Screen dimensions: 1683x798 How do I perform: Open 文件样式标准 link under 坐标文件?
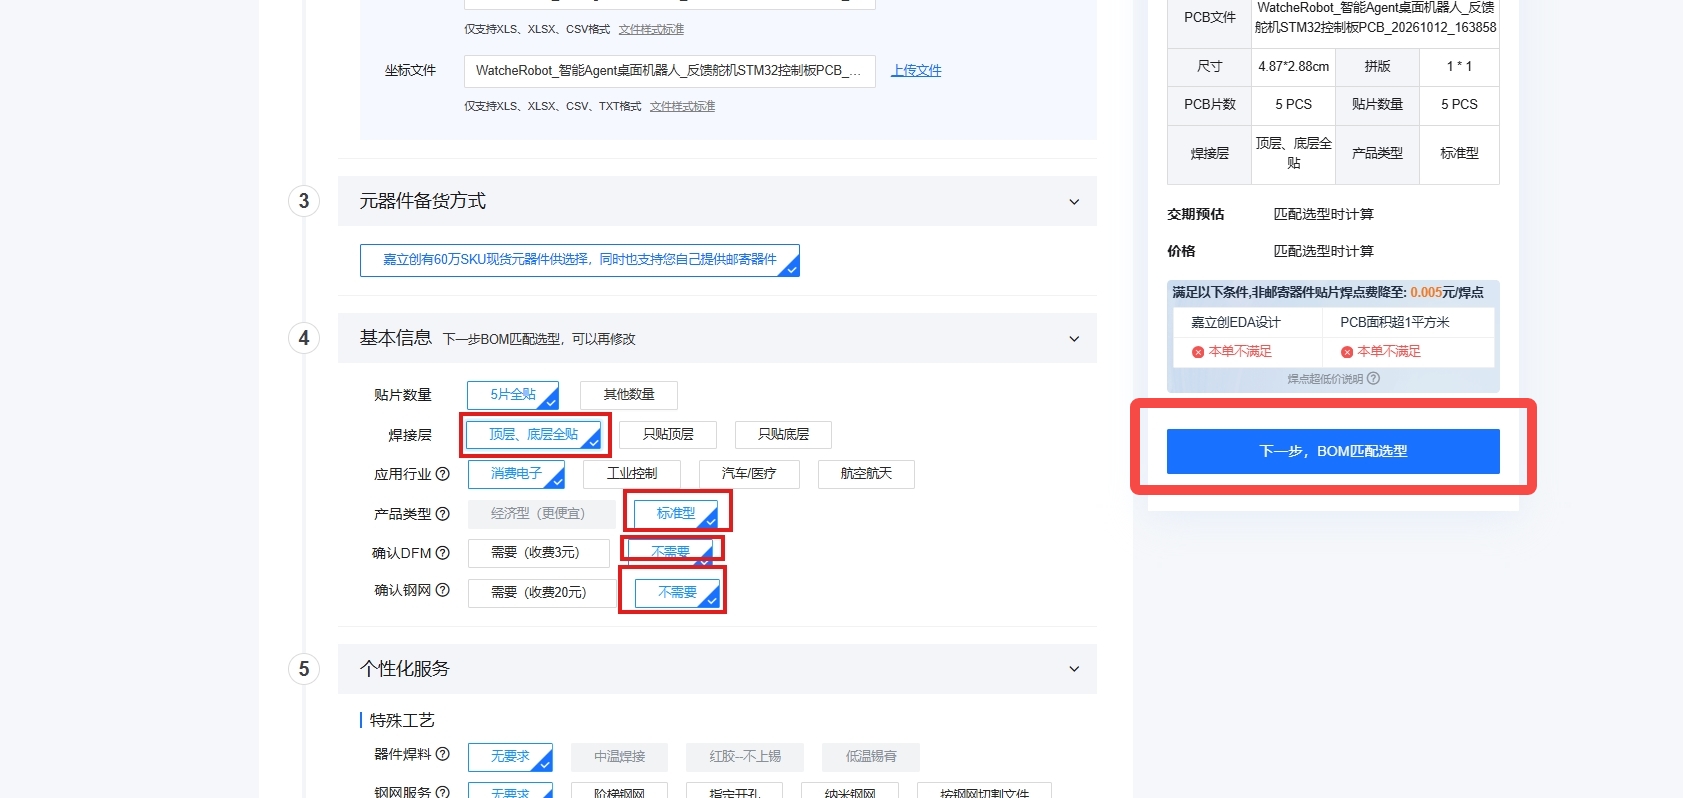(682, 106)
